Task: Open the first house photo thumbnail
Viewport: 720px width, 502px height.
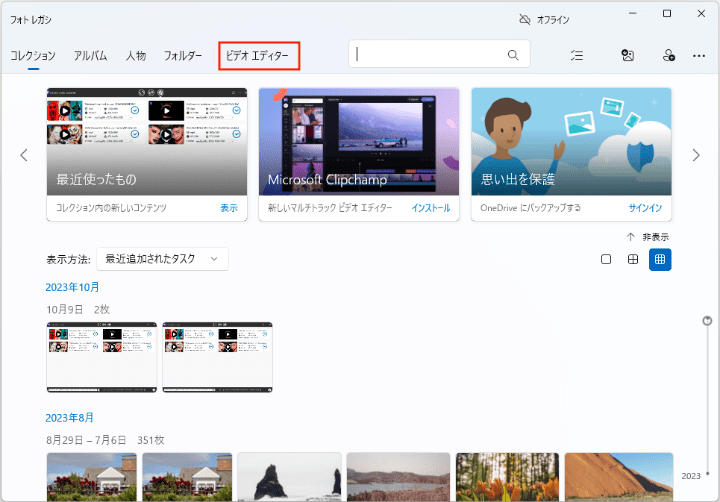Action: click(92, 477)
